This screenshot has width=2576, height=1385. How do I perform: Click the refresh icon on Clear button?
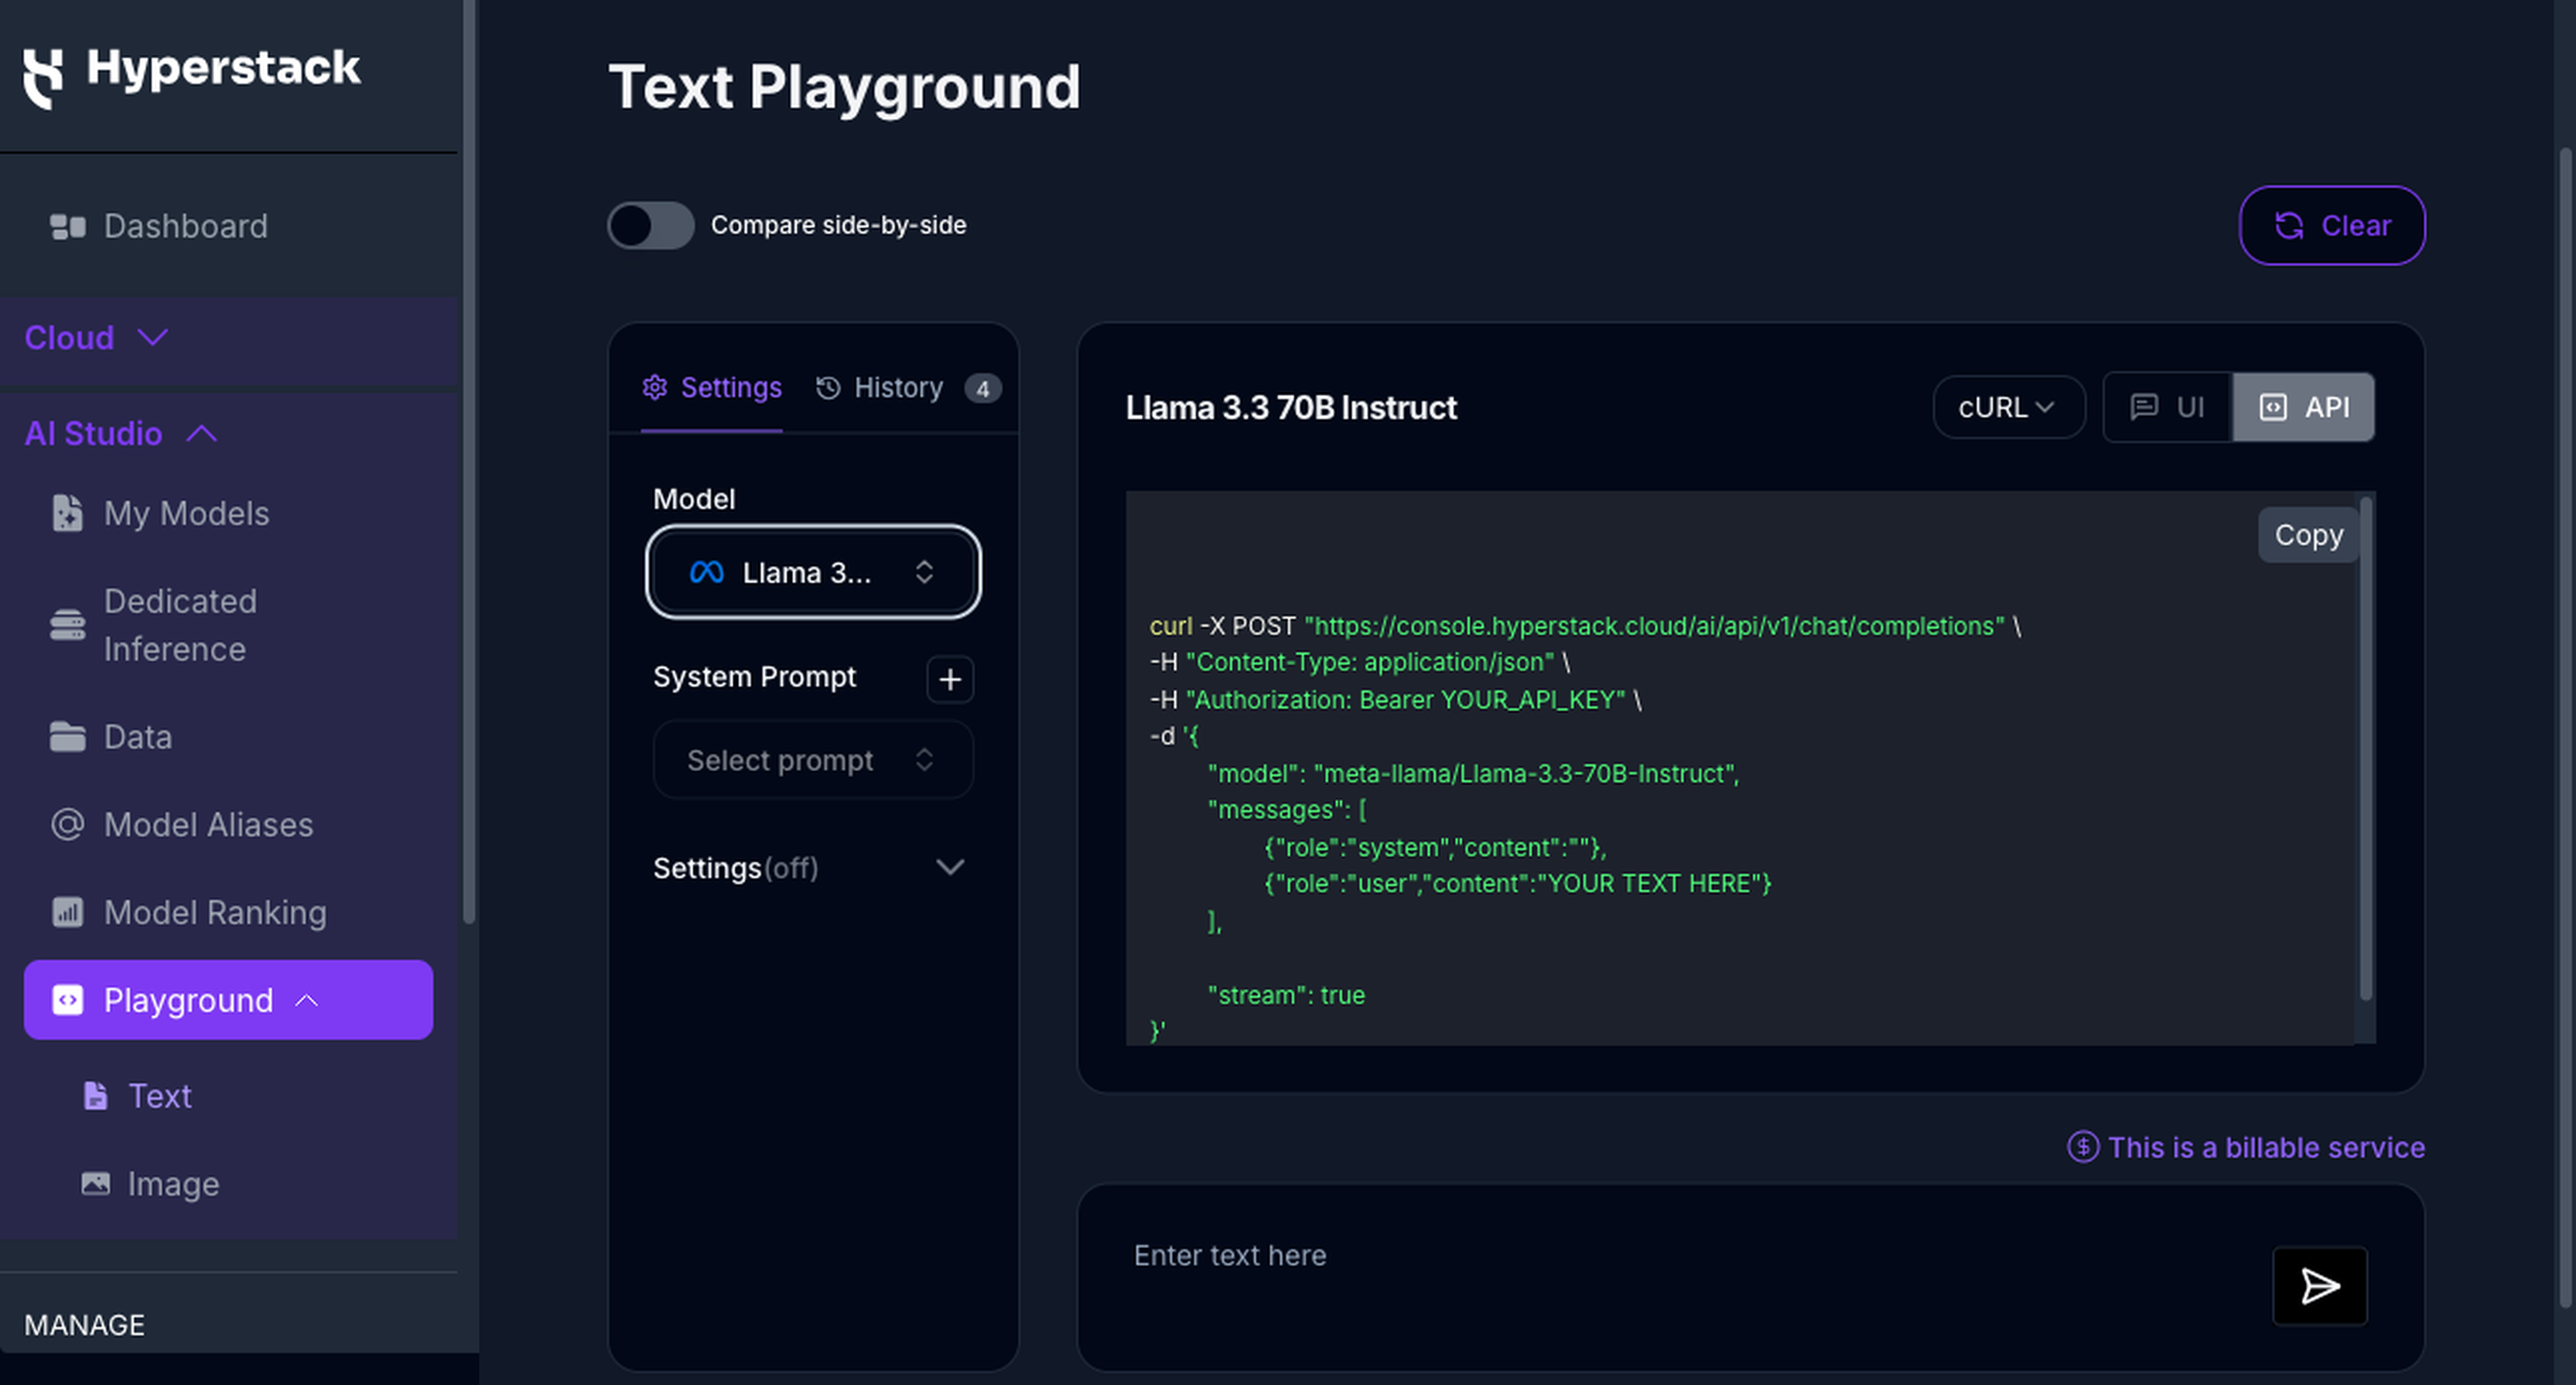pyautogui.click(x=2290, y=226)
